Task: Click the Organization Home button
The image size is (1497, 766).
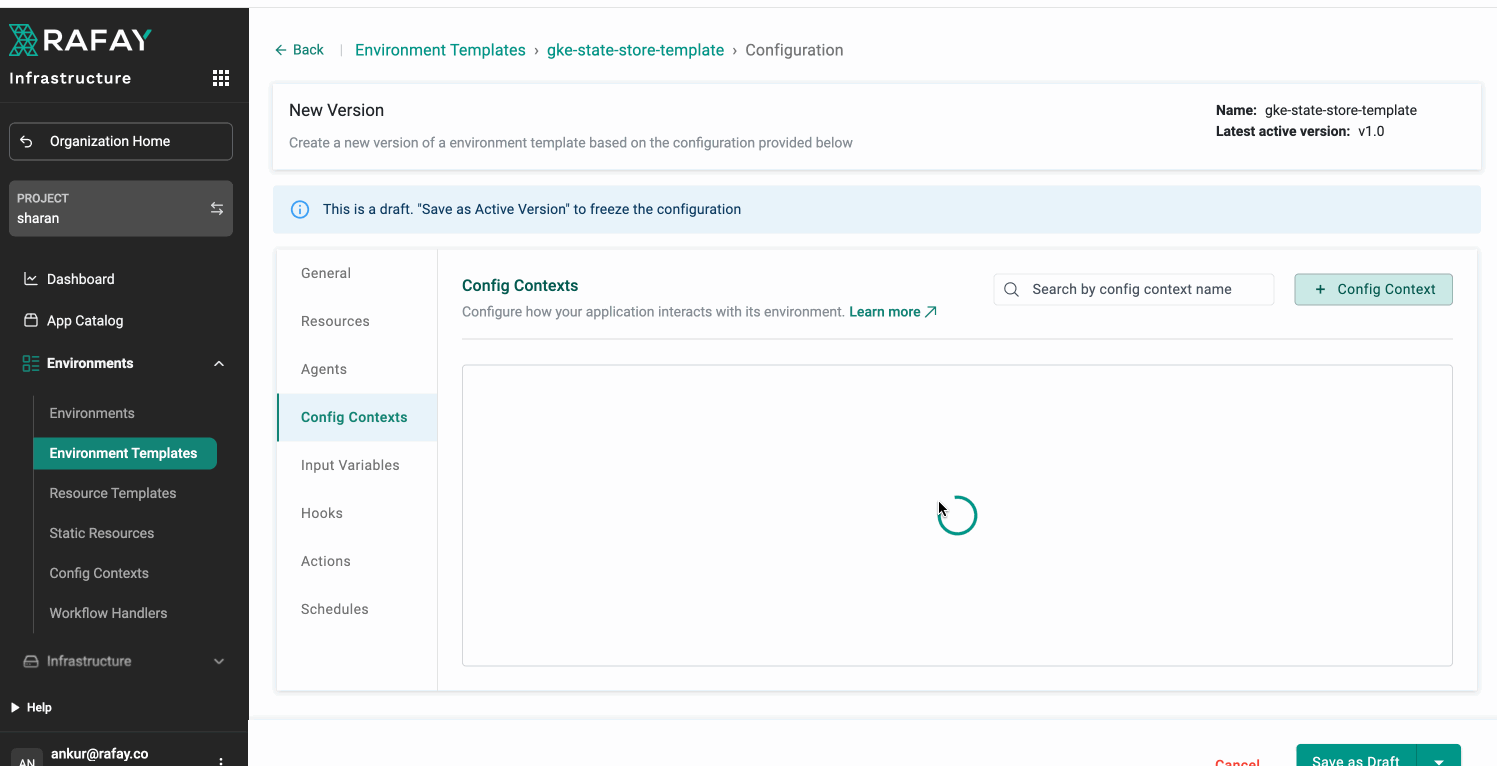Action: point(121,141)
